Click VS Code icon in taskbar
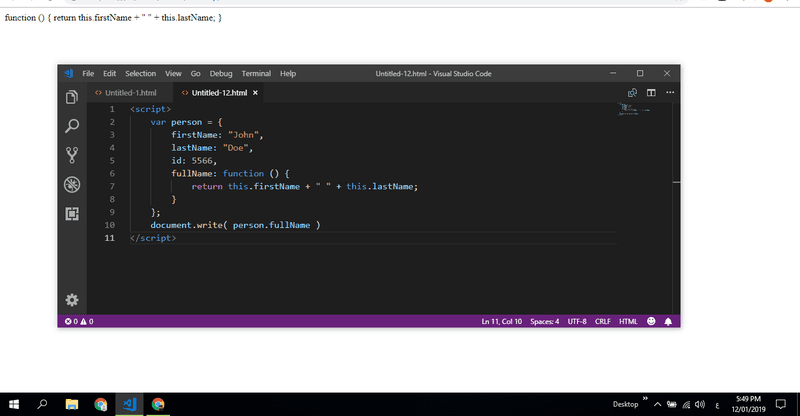800x416 pixels. pos(129,404)
